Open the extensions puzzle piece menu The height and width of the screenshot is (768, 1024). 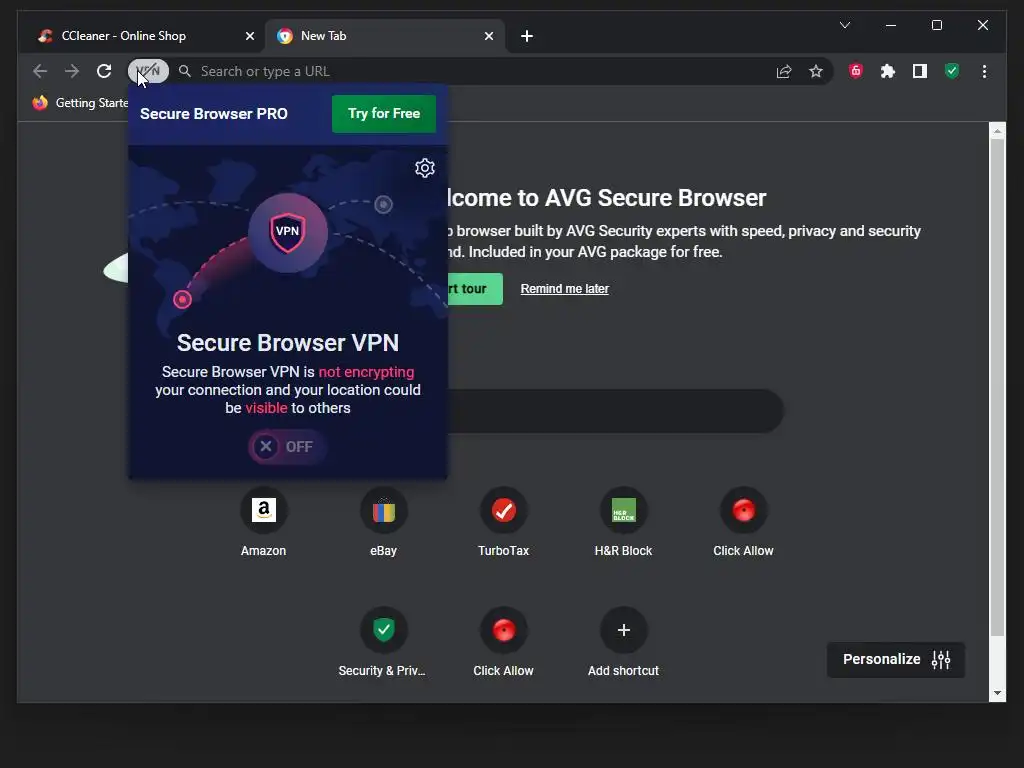coord(888,71)
